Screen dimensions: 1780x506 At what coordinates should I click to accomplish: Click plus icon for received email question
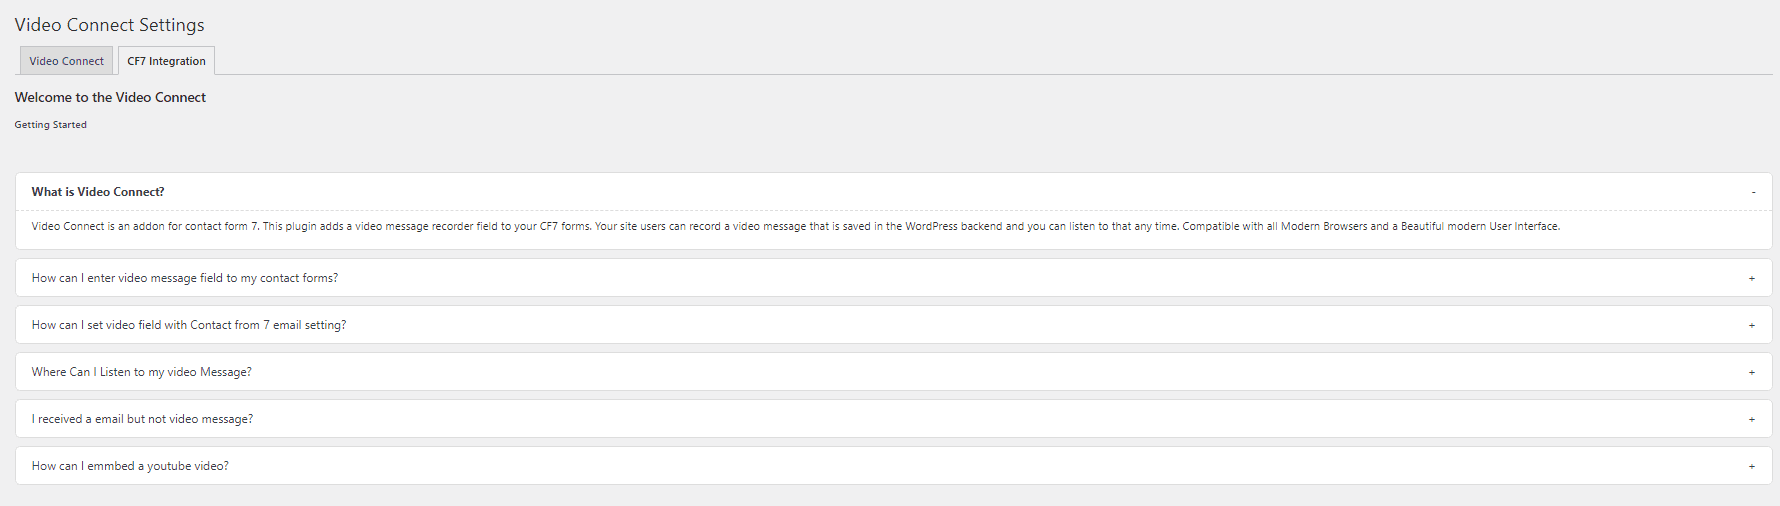click(1752, 420)
